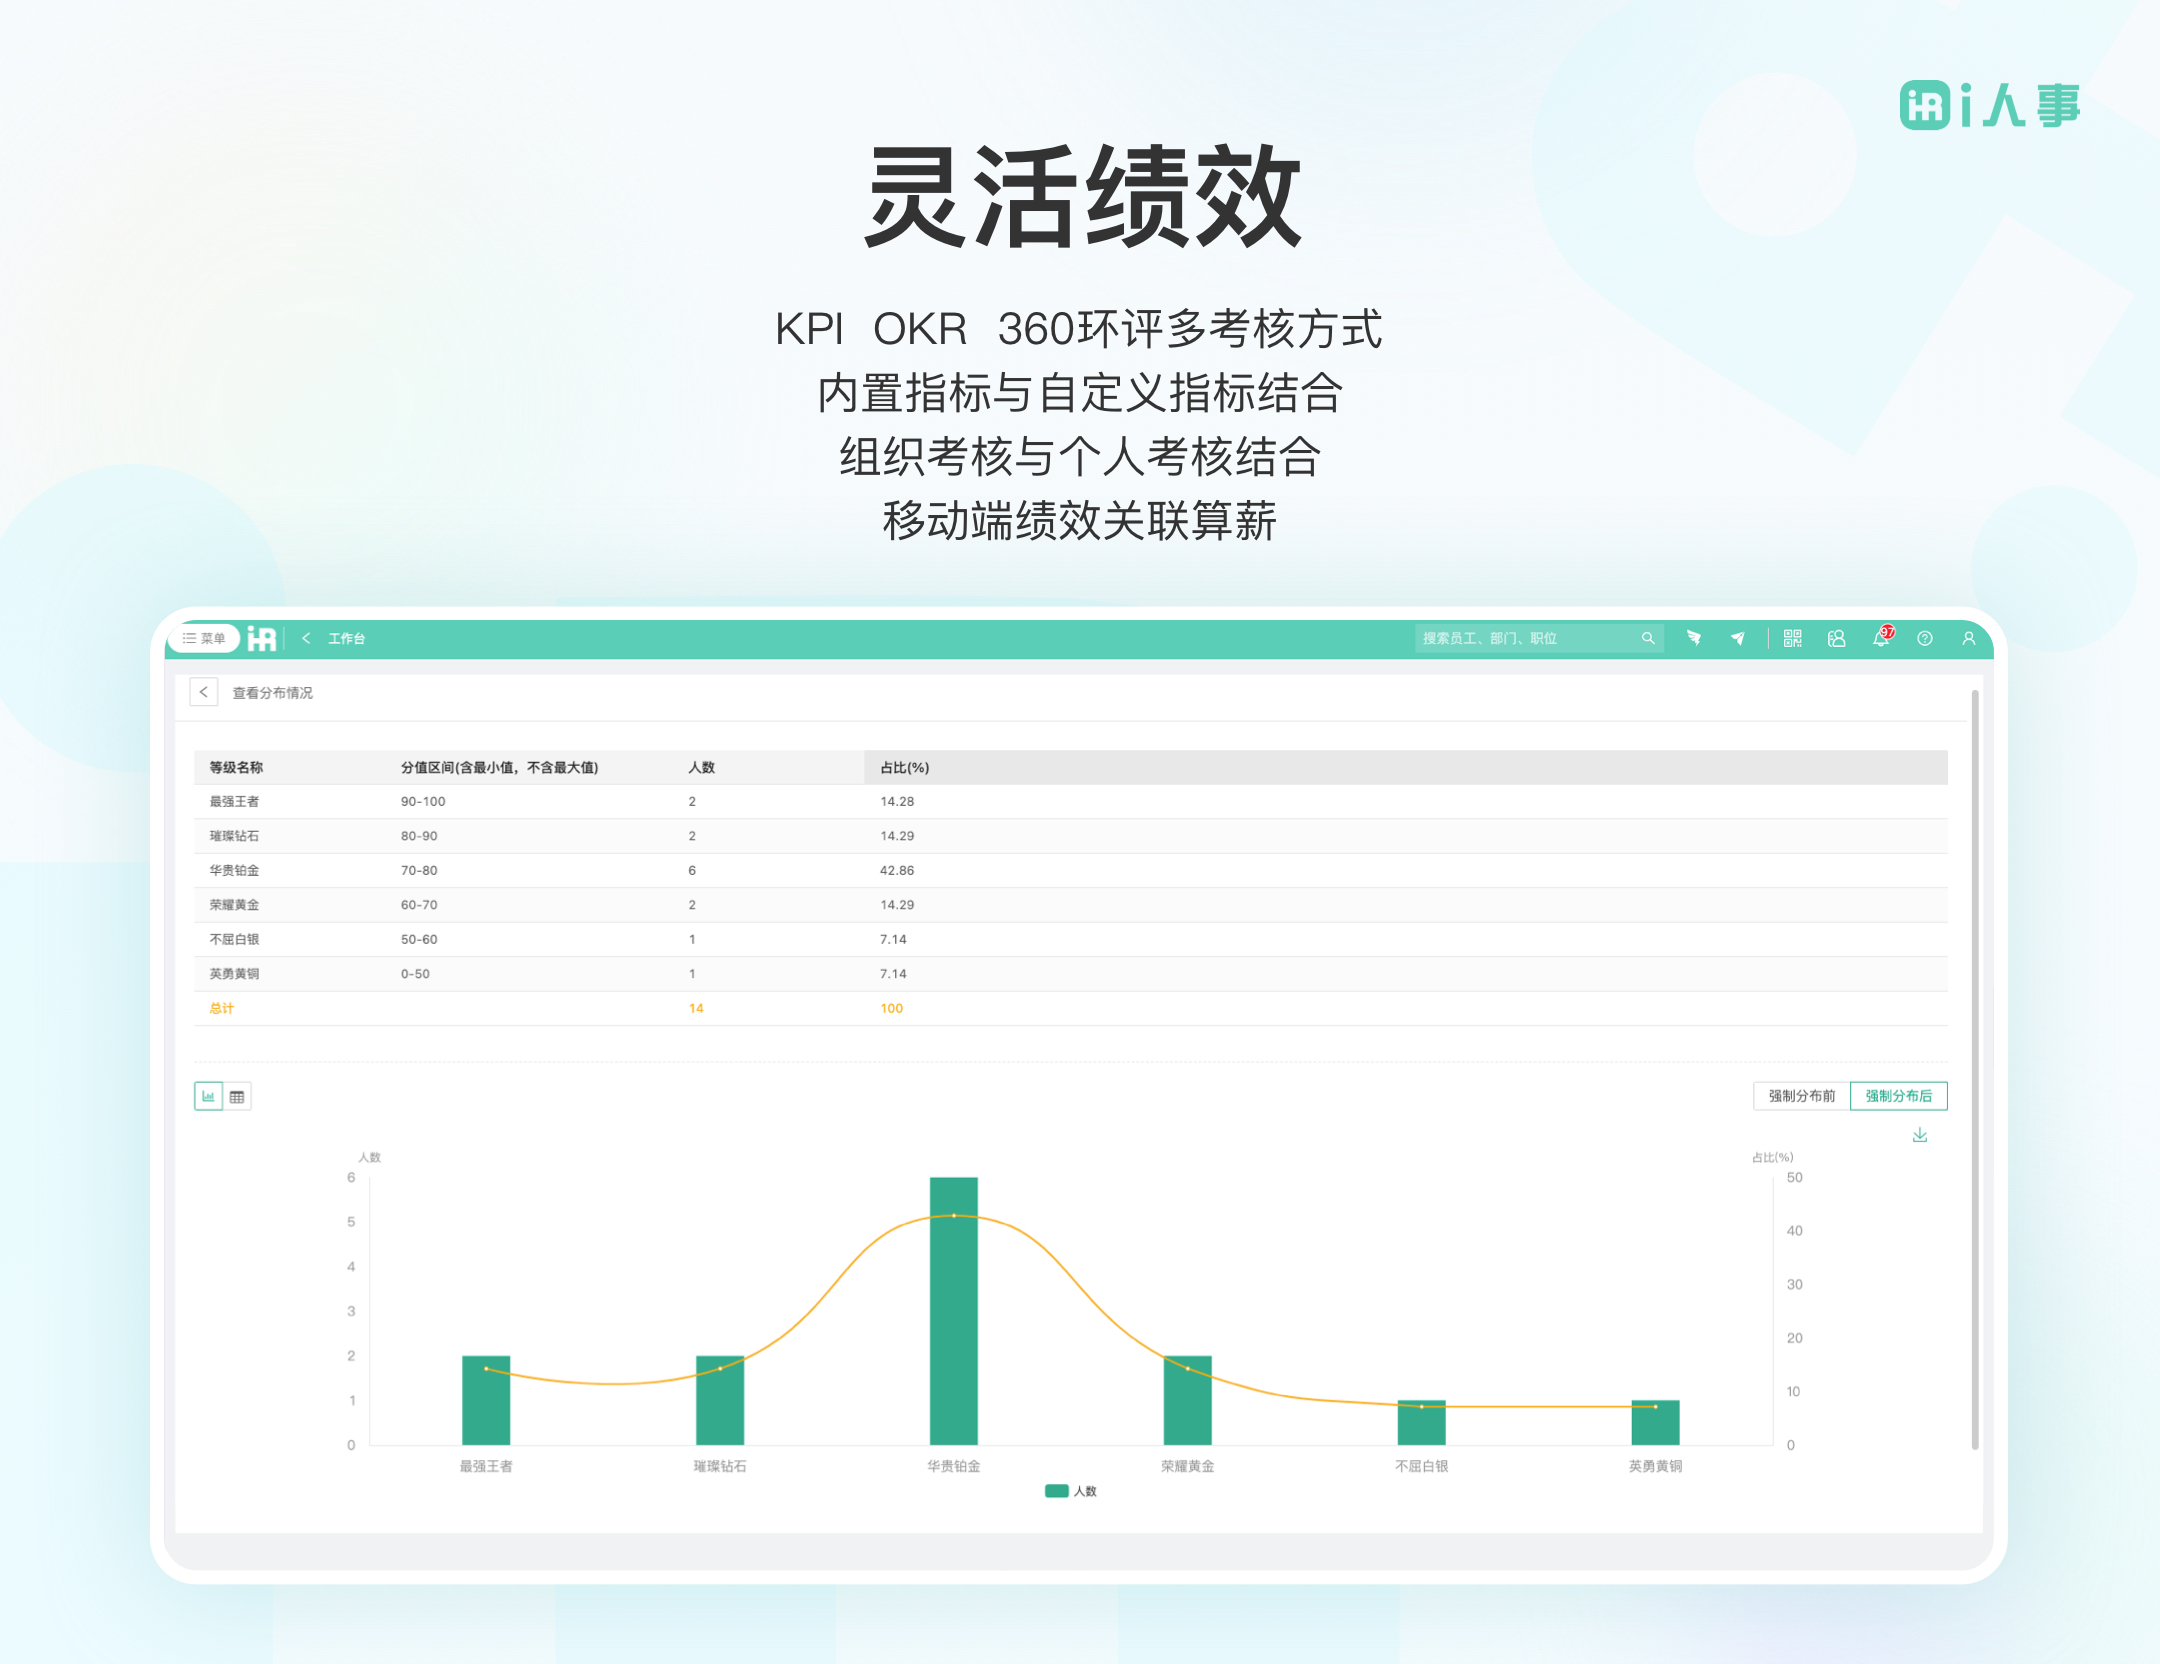Select the 璀璨钻石 table row name

tap(234, 836)
